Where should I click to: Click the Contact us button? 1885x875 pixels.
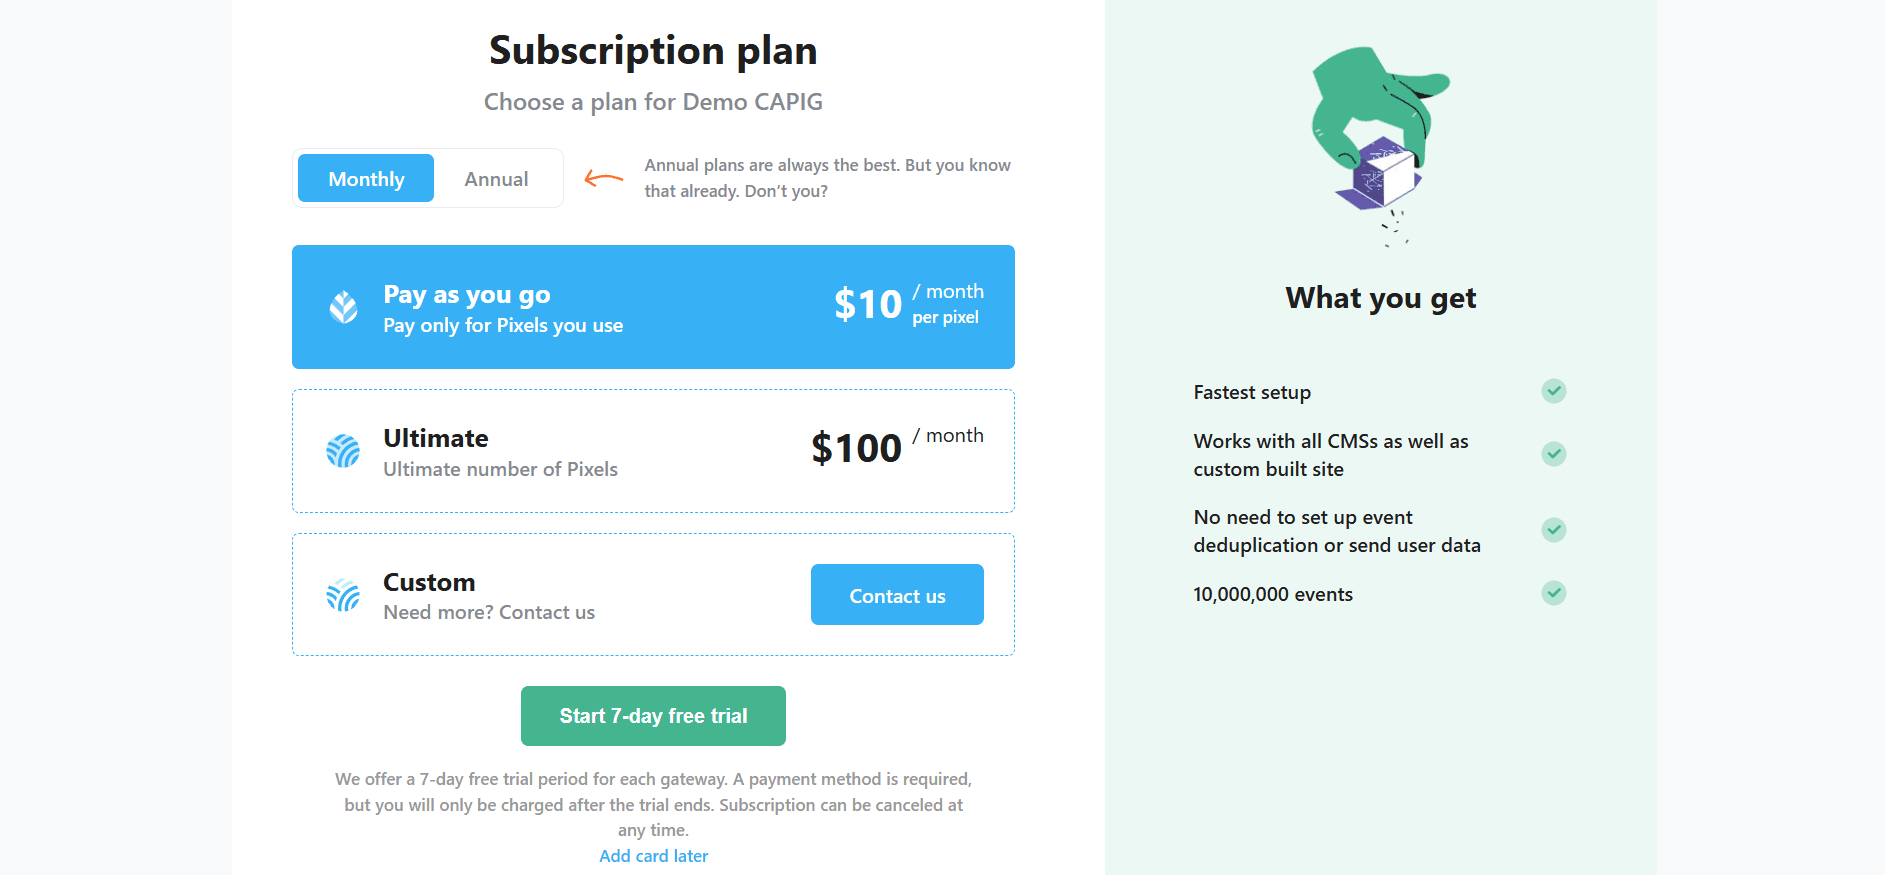pos(897,595)
